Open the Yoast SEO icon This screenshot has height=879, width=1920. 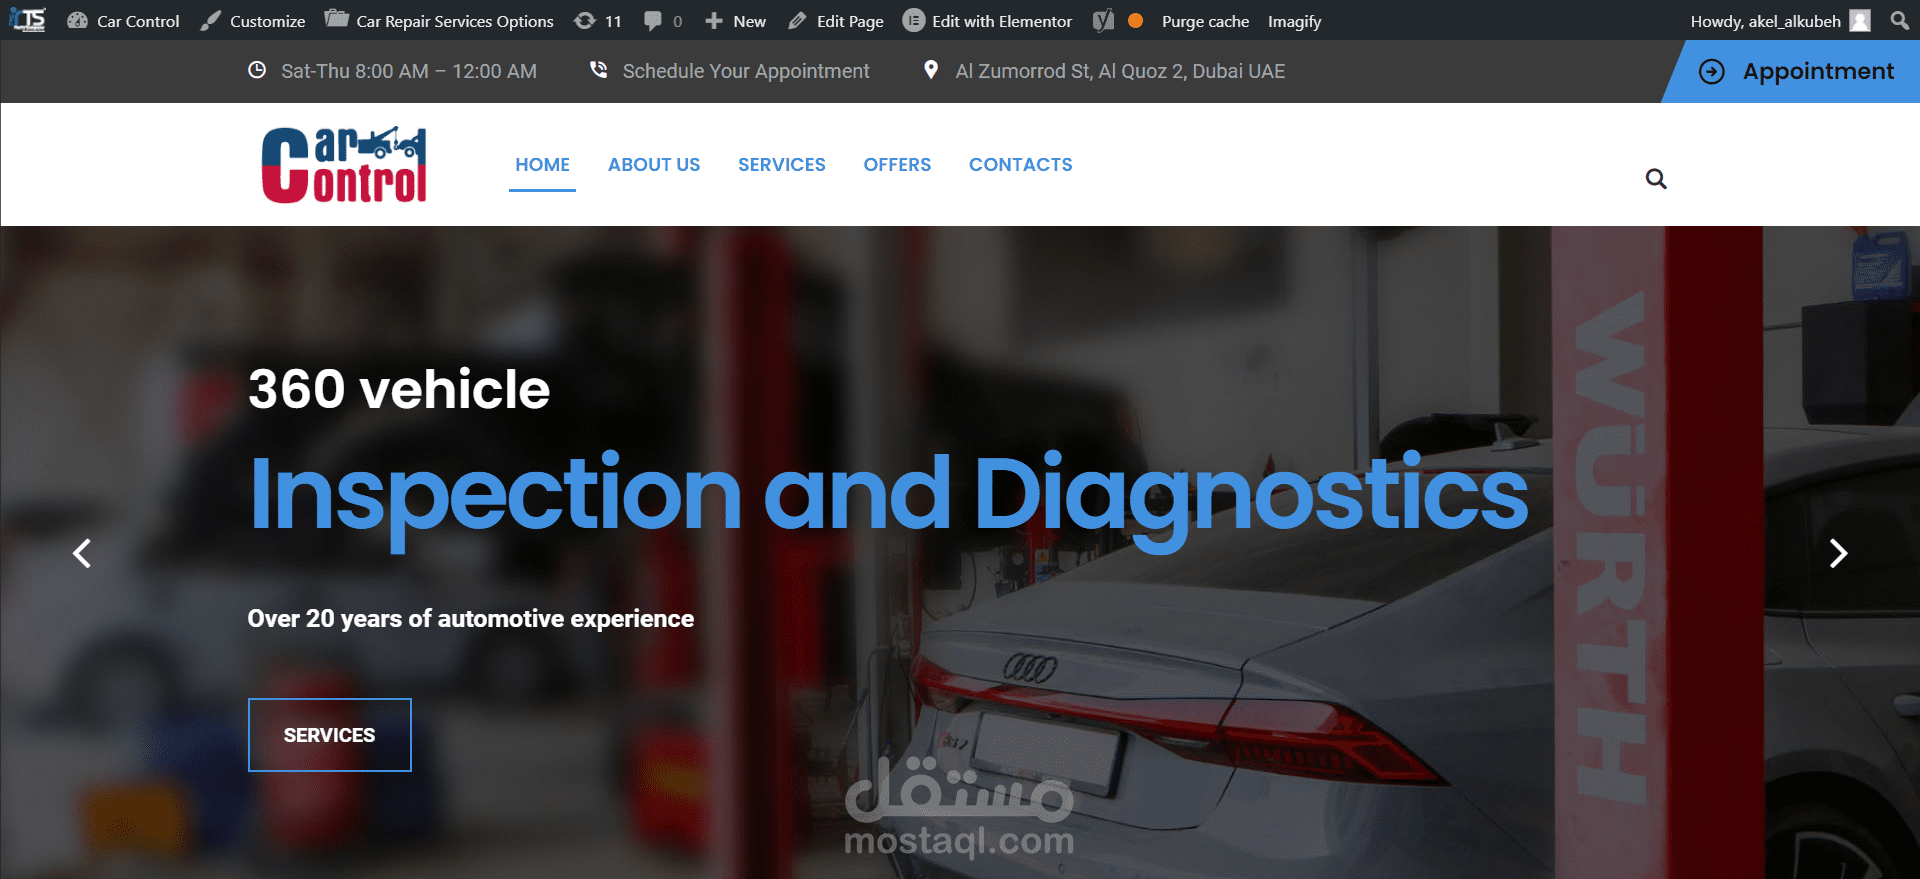point(1103,20)
